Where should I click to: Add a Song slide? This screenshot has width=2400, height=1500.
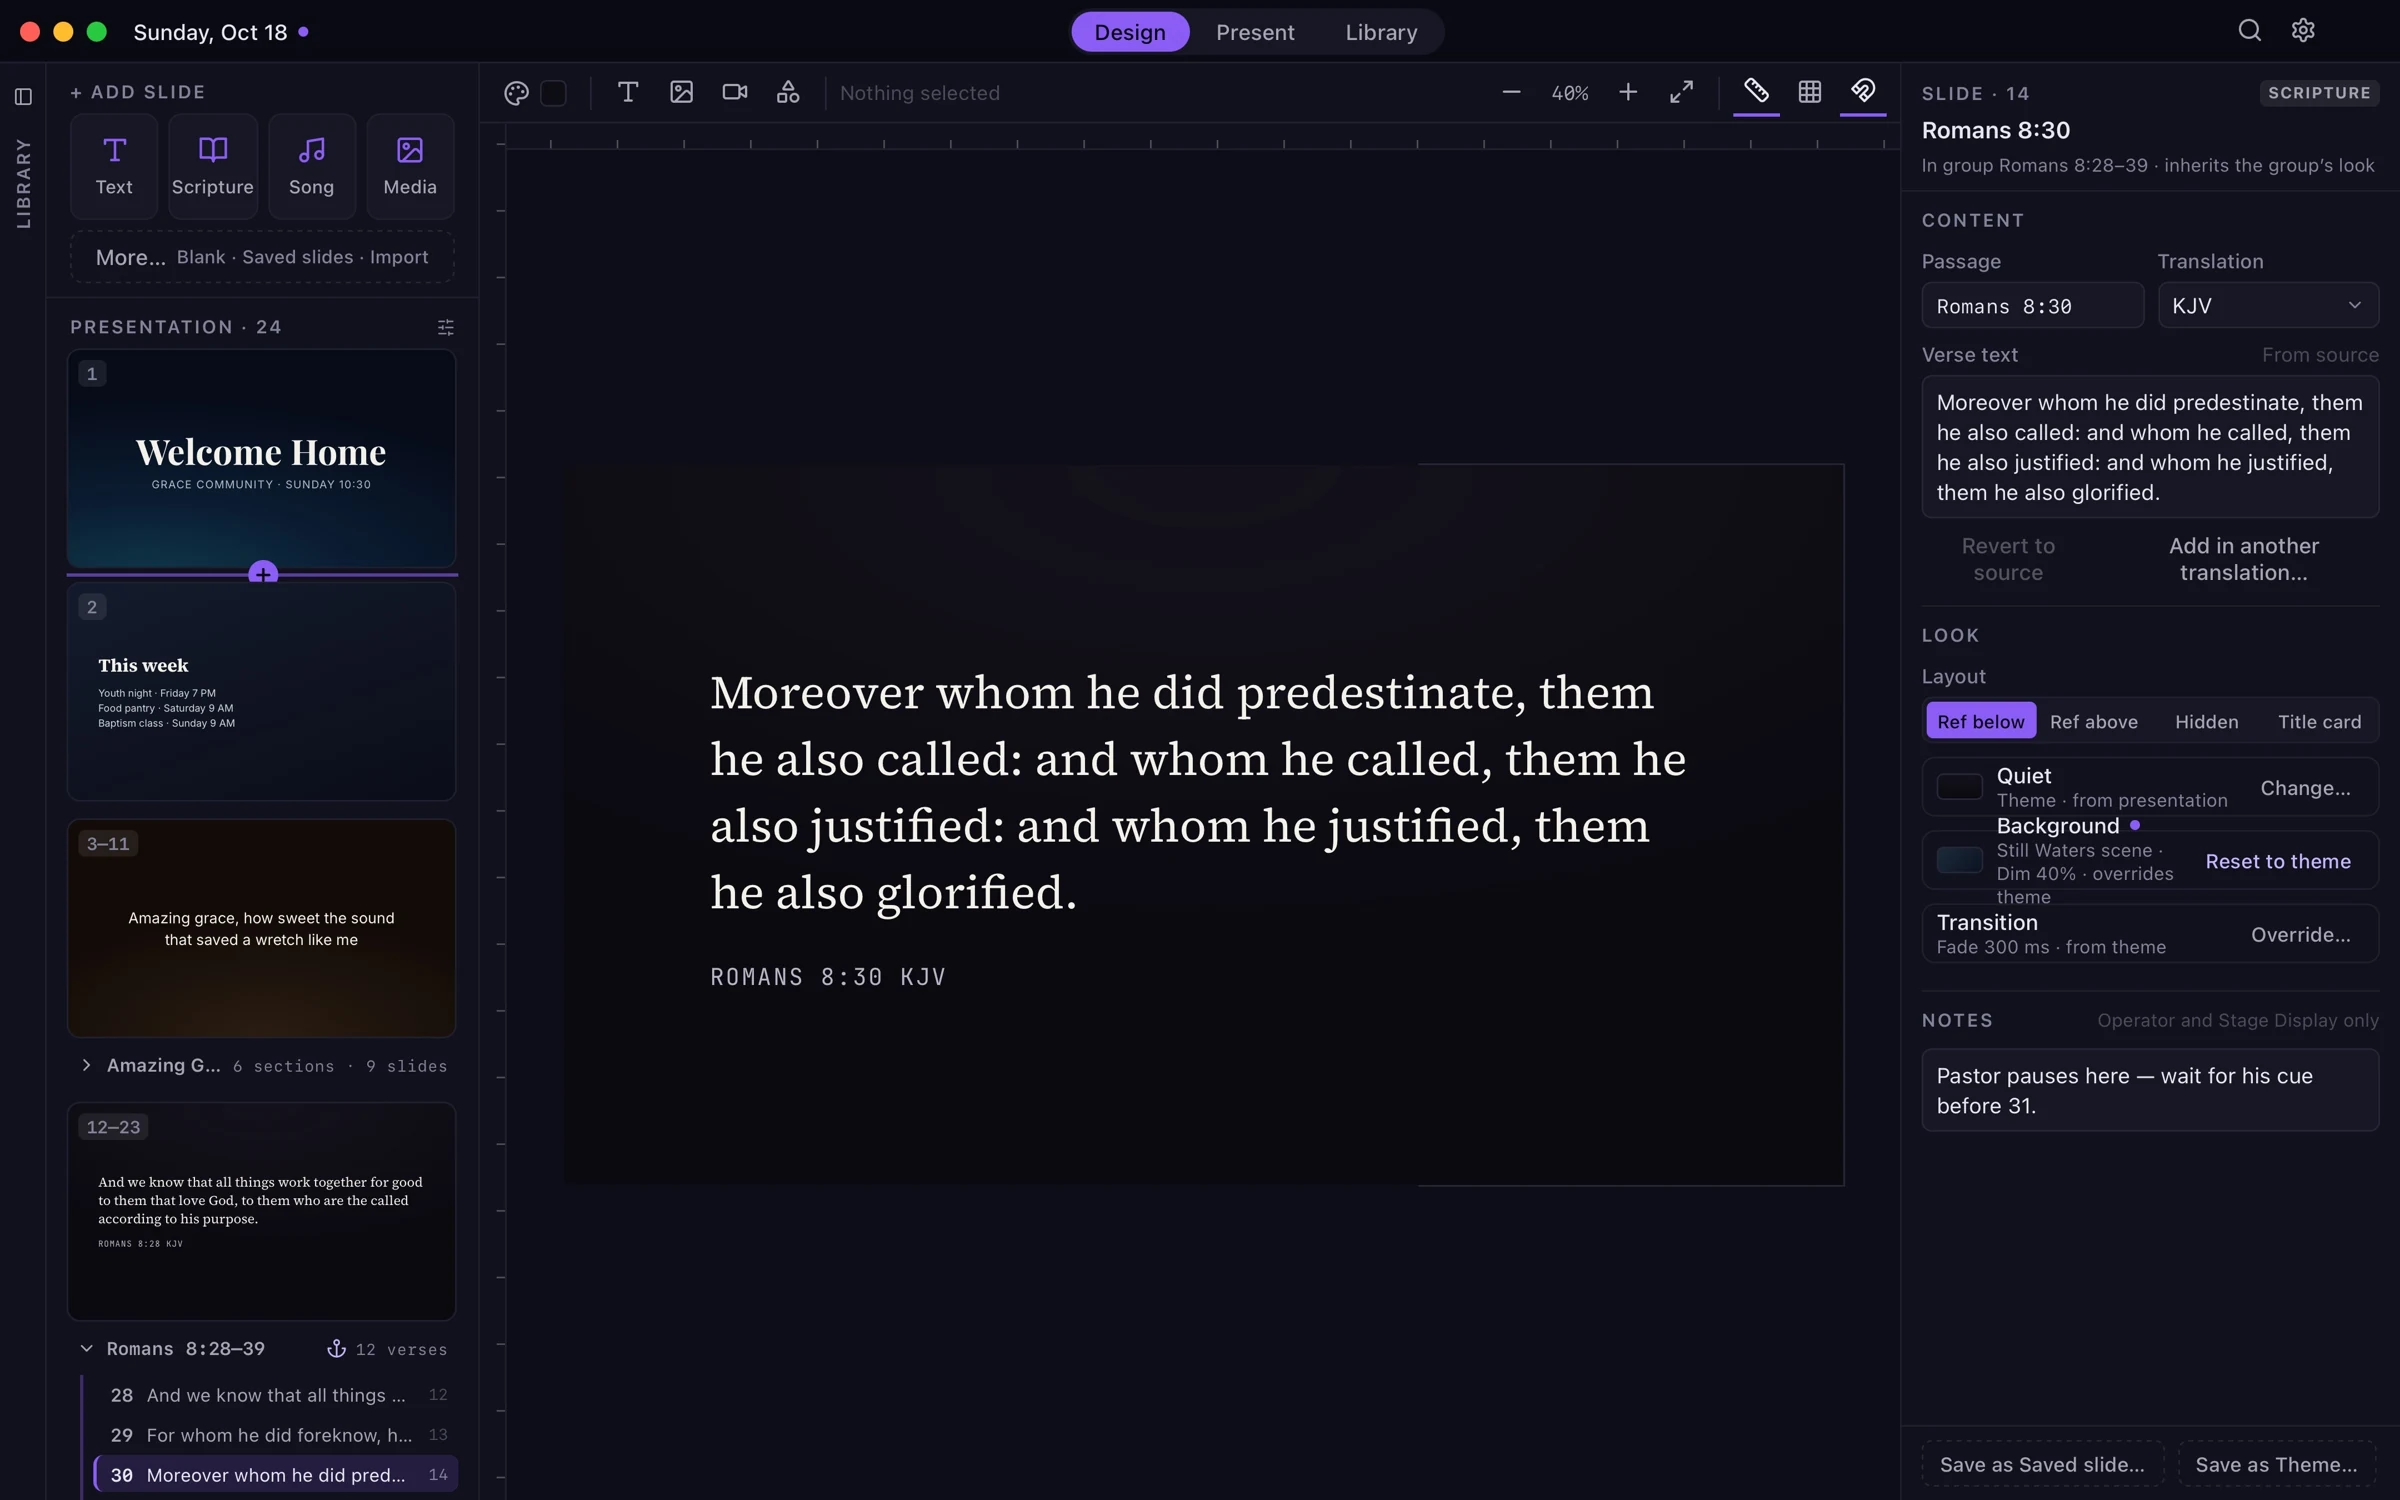click(311, 167)
